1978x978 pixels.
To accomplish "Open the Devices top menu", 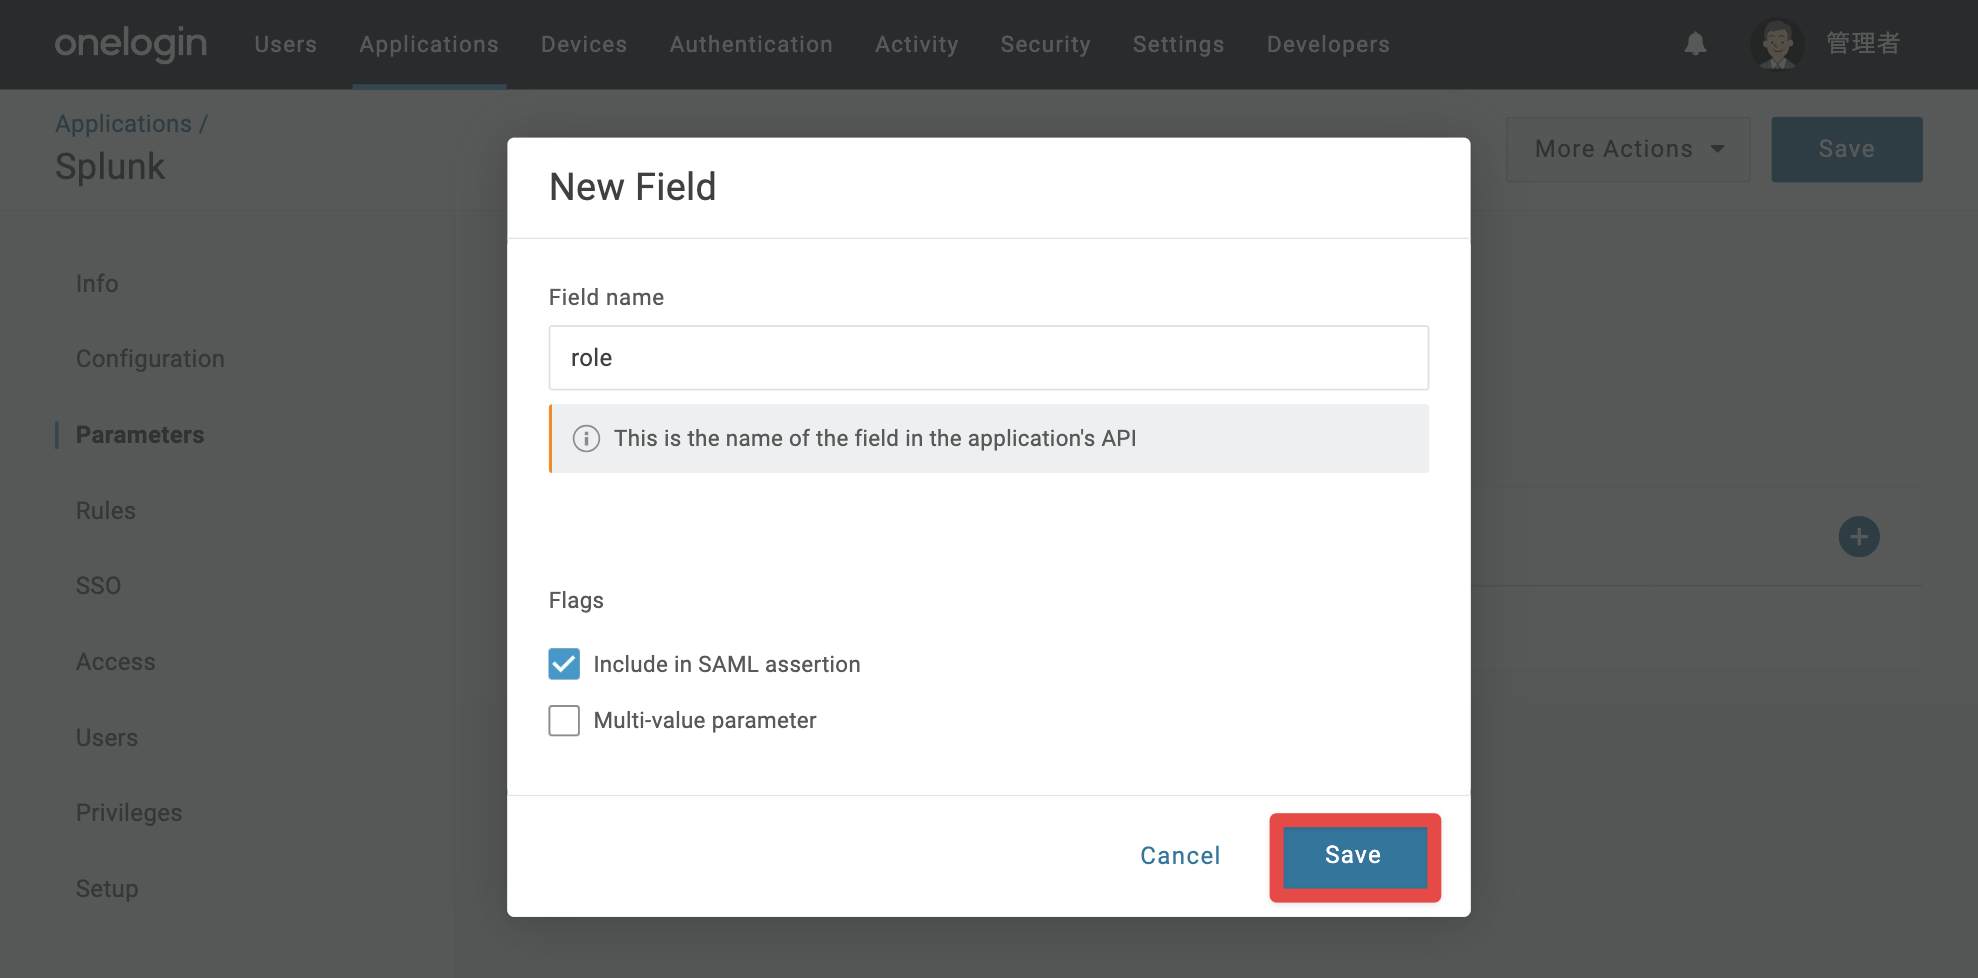I will [584, 44].
